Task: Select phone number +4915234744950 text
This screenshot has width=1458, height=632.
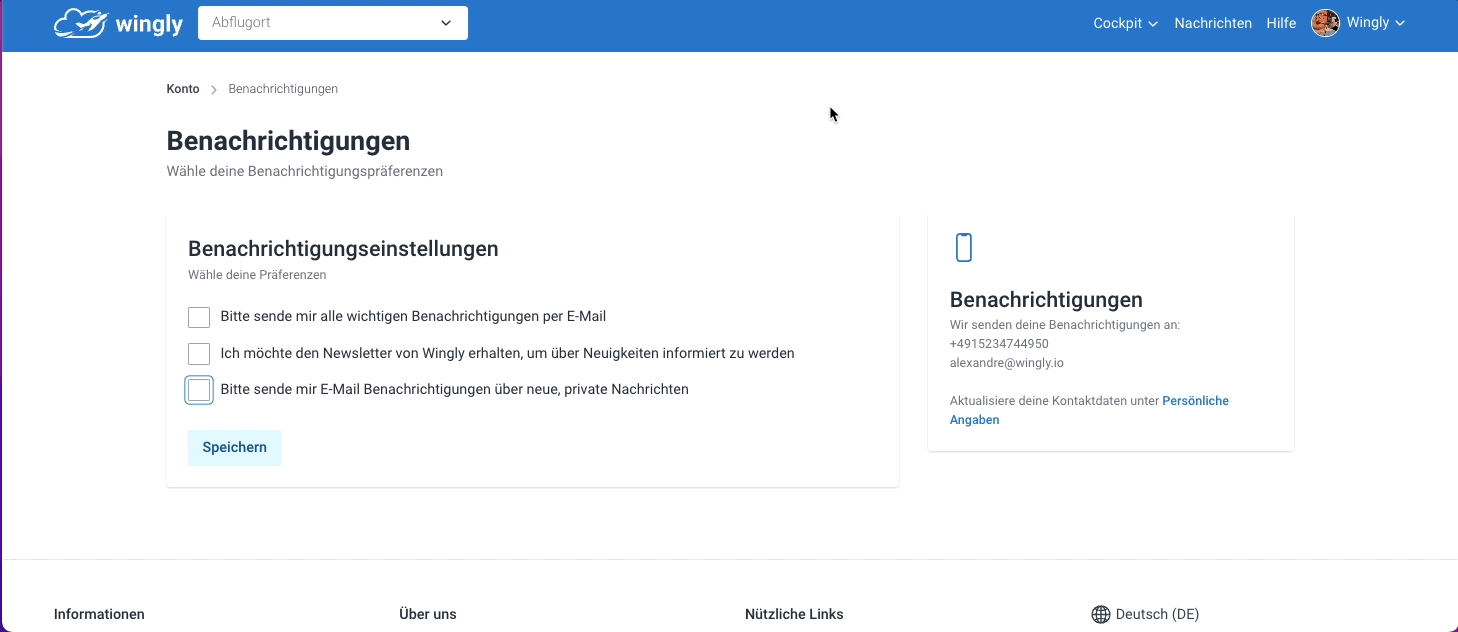Action: [x=999, y=344]
